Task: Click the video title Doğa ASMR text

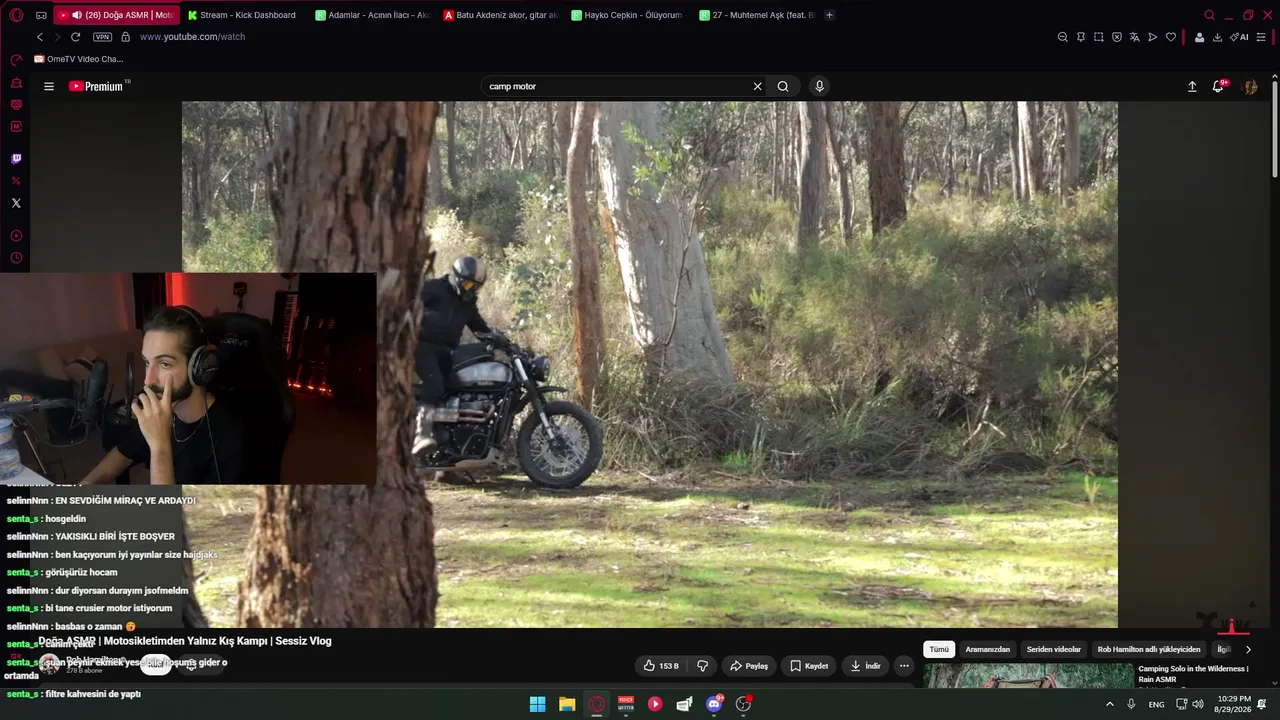Action: tap(185, 641)
